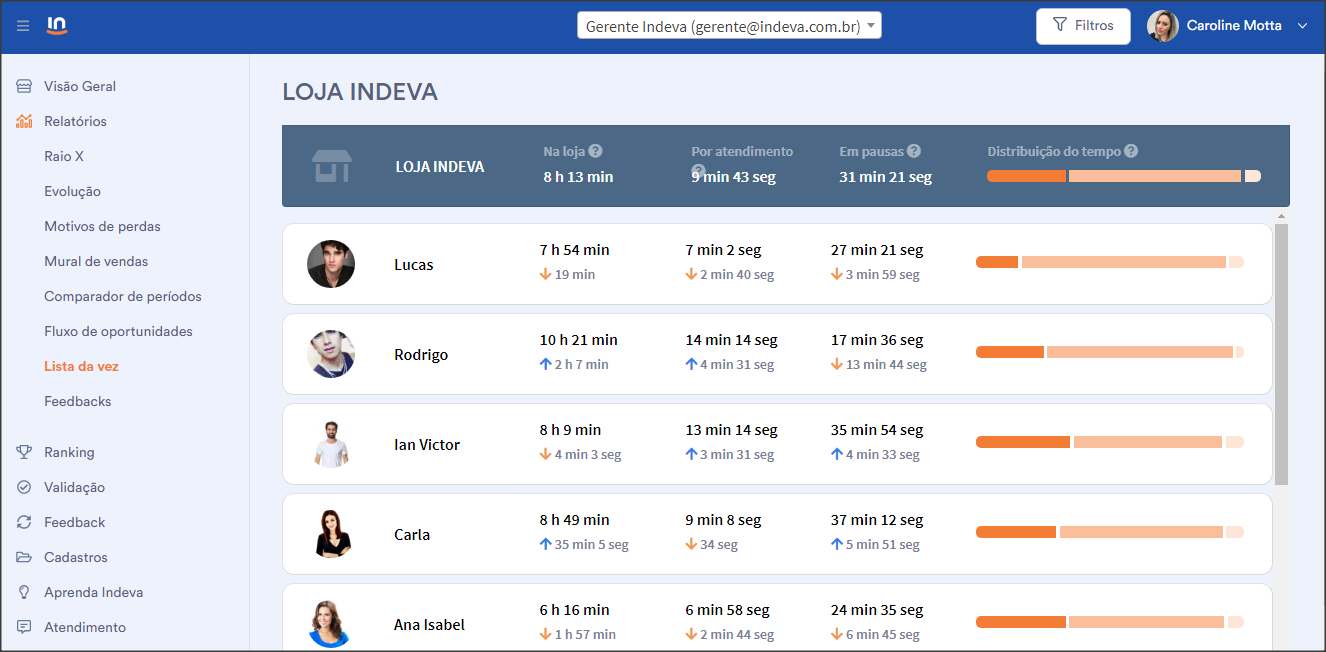The image size is (1326, 652).
Task: Expand the Caroline Motta user menu
Action: pyautogui.click(x=1302, y=26)
